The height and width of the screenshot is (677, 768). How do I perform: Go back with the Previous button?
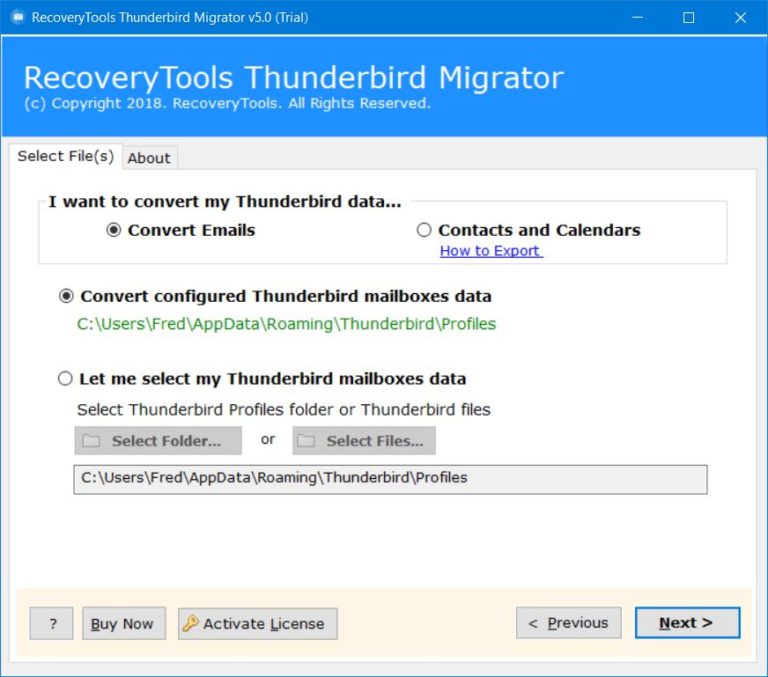pos(569,623)
